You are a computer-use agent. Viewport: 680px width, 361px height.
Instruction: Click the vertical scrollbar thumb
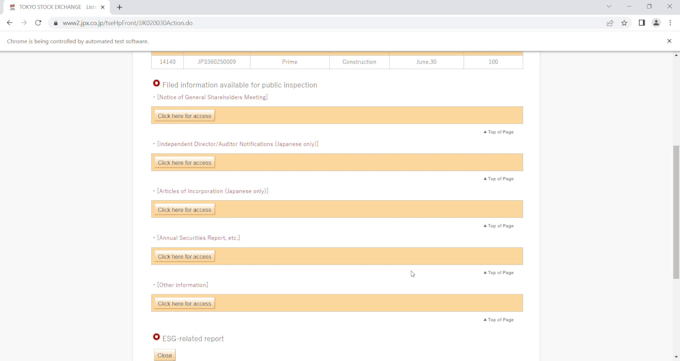(x=676, y=212)
